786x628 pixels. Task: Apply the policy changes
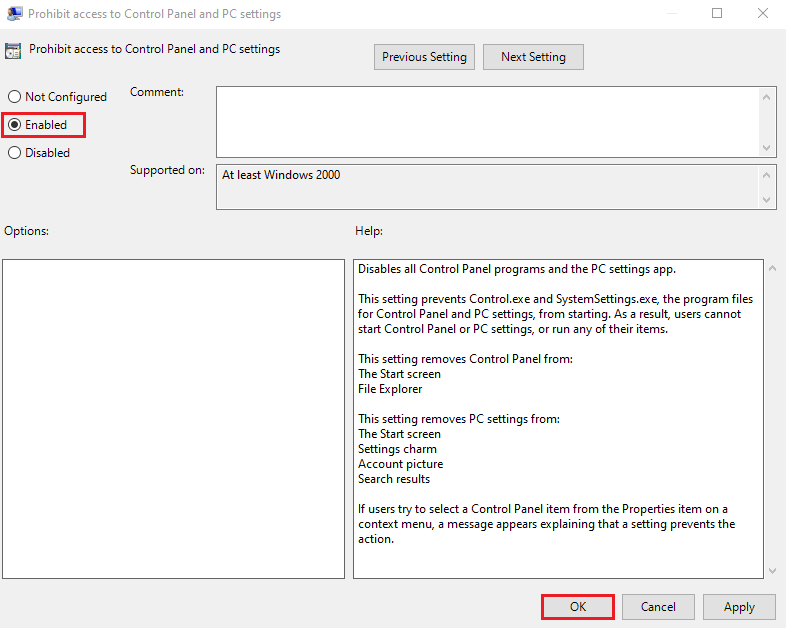coord(739,606)
